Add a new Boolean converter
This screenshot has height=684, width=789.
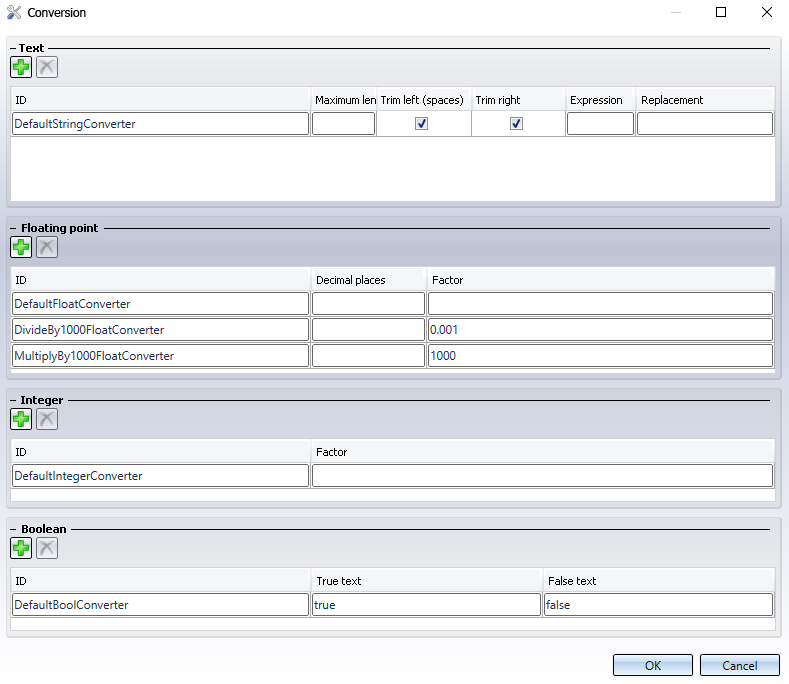(21, 547)
